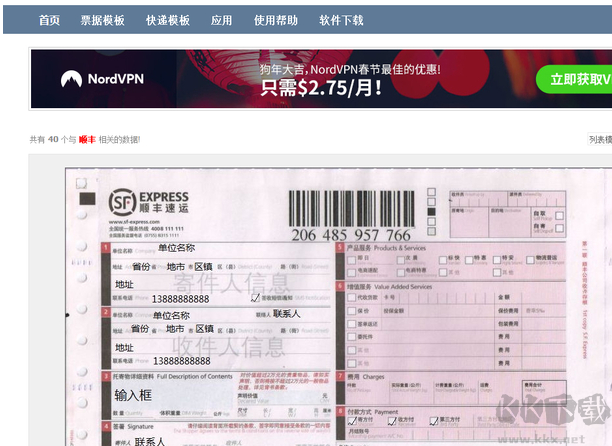This screenshot has height=446, width=612.
Task: Tick the 代收货款 checkbox under Value Added Services
Action: click(352, 297)
